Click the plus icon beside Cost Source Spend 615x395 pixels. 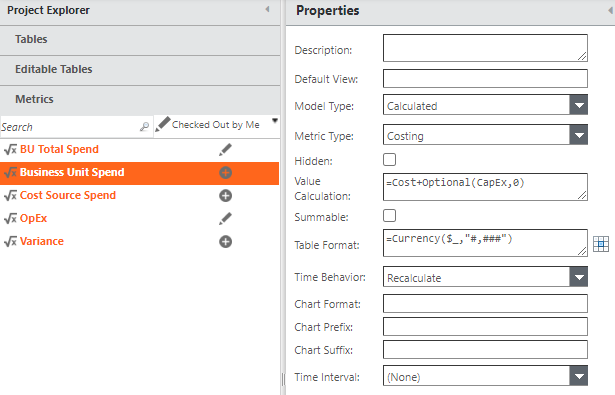226,196
